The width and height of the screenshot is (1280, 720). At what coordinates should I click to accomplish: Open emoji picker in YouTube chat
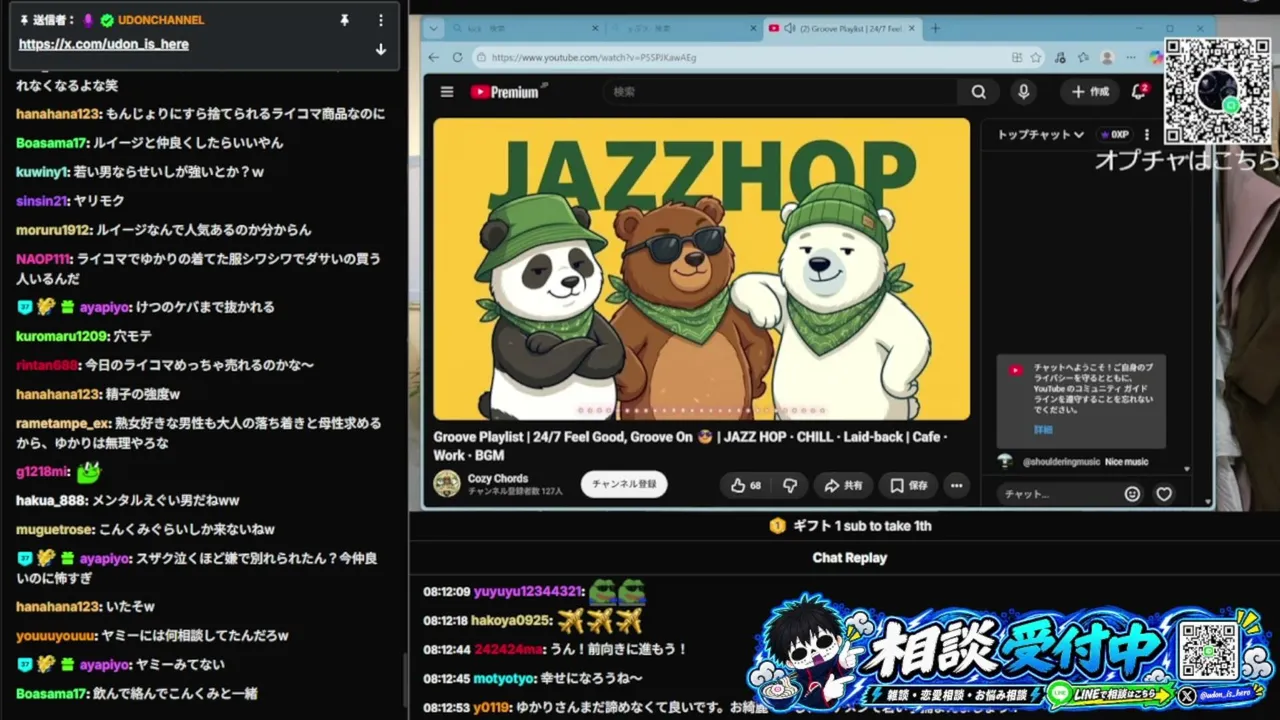coord(1132,494)
